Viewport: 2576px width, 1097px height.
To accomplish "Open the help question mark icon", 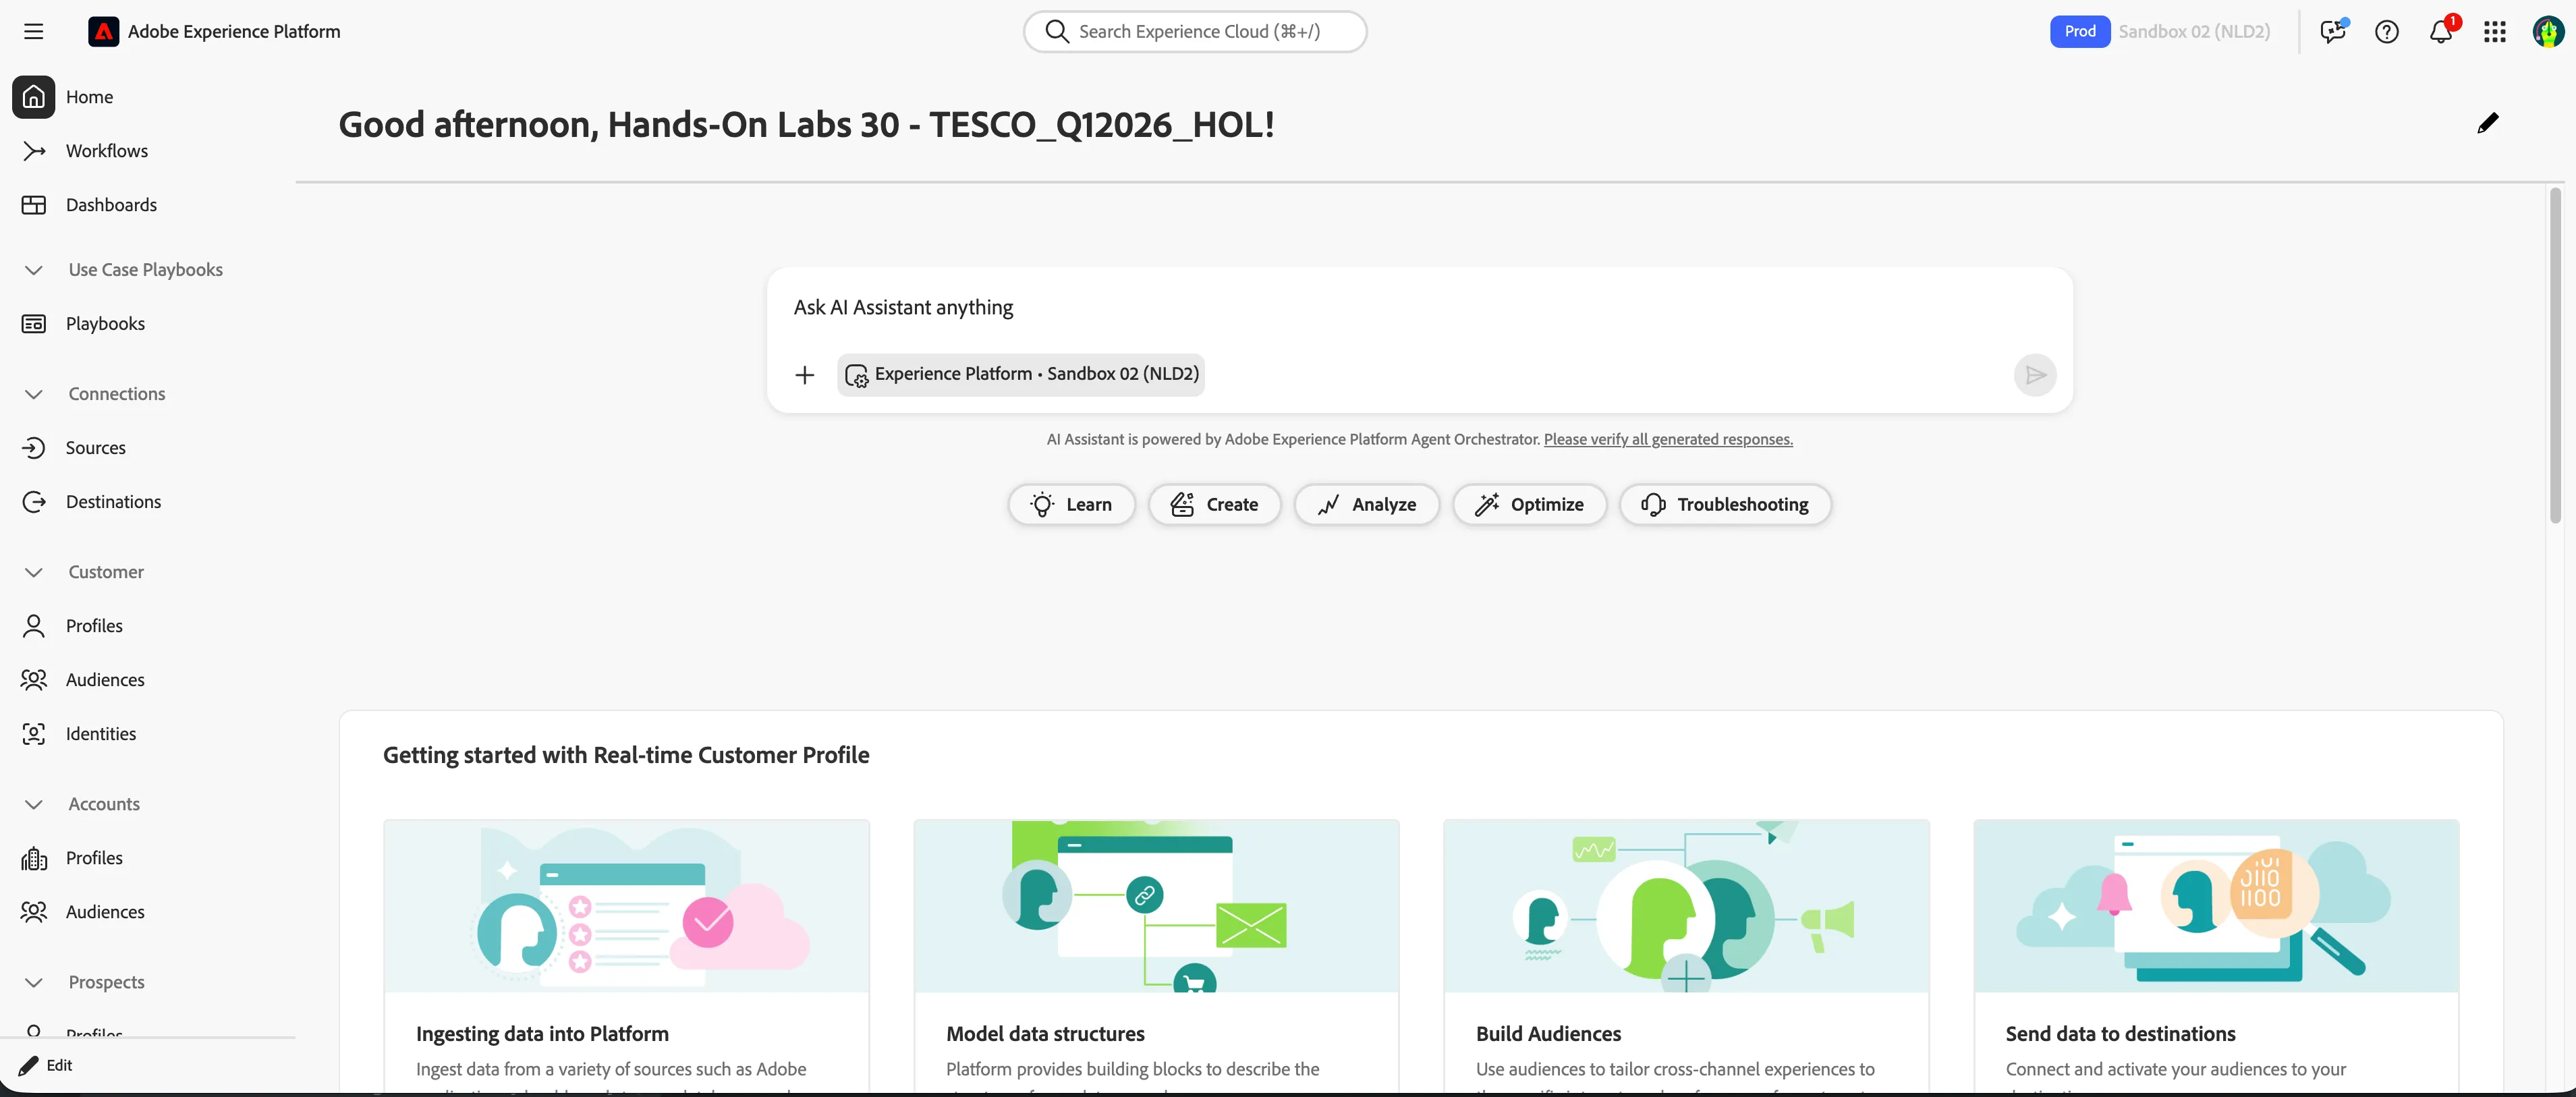I will pyautogui.click(x=2386, y=32).
